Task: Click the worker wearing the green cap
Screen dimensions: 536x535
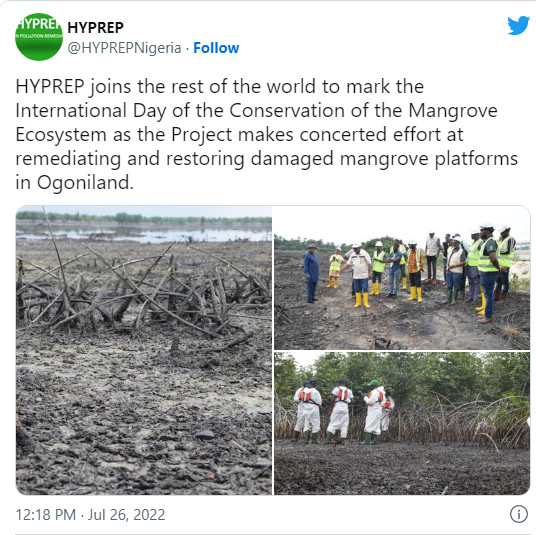Action: 374,411
